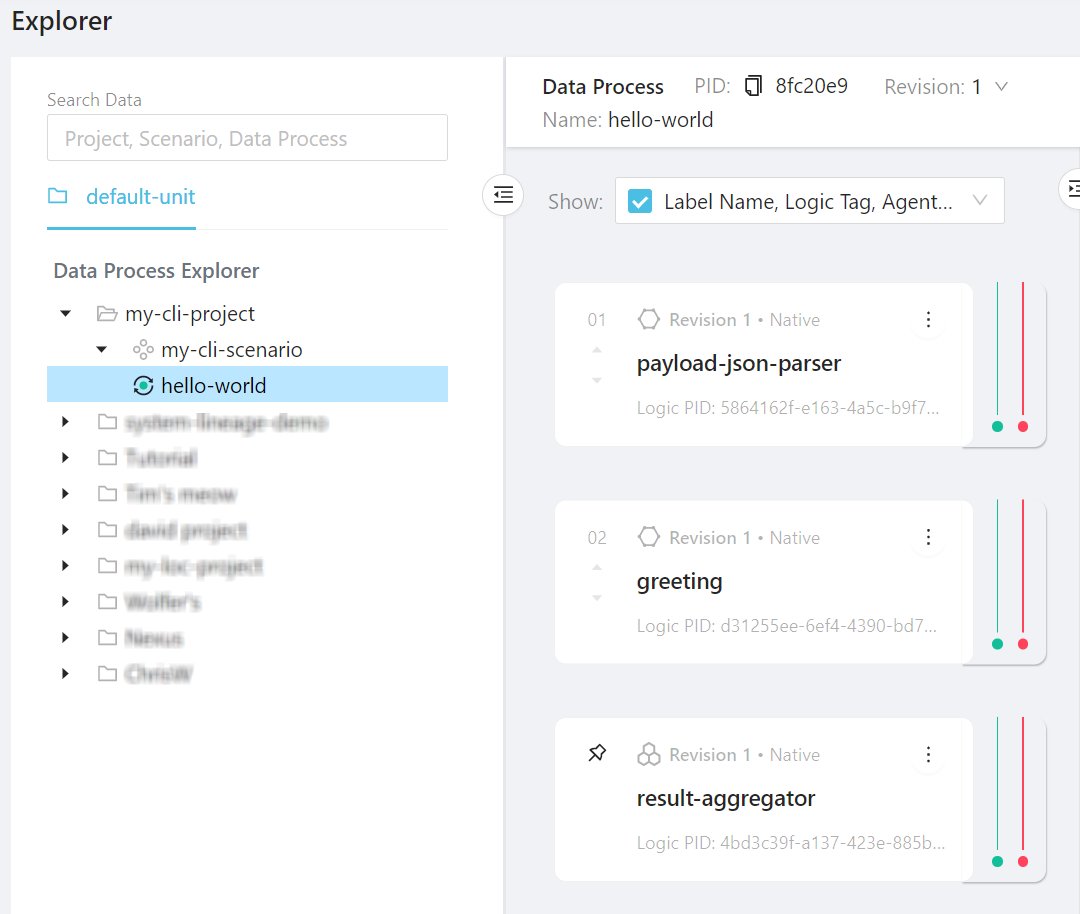Collapse the my-cli-project tree node

[x=66, y=314]
